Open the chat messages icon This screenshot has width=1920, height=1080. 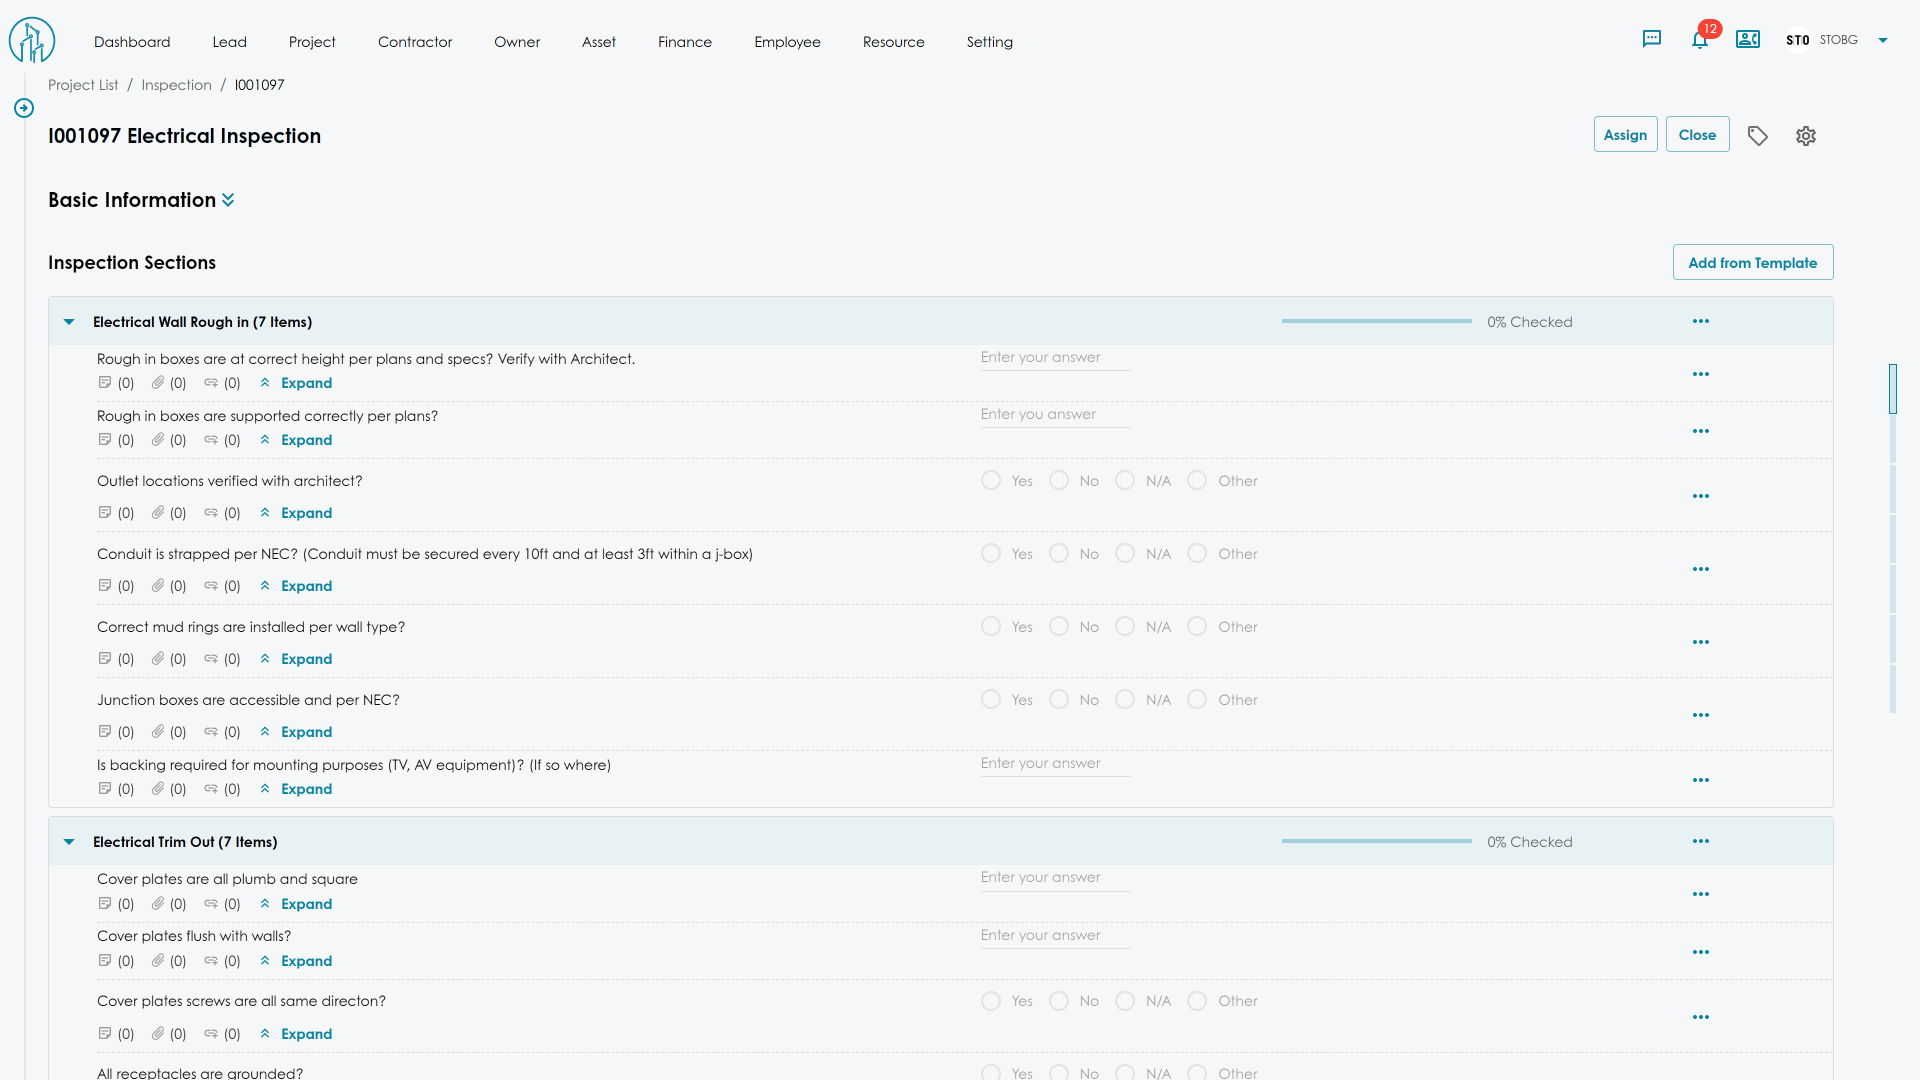coord(1651,40)
